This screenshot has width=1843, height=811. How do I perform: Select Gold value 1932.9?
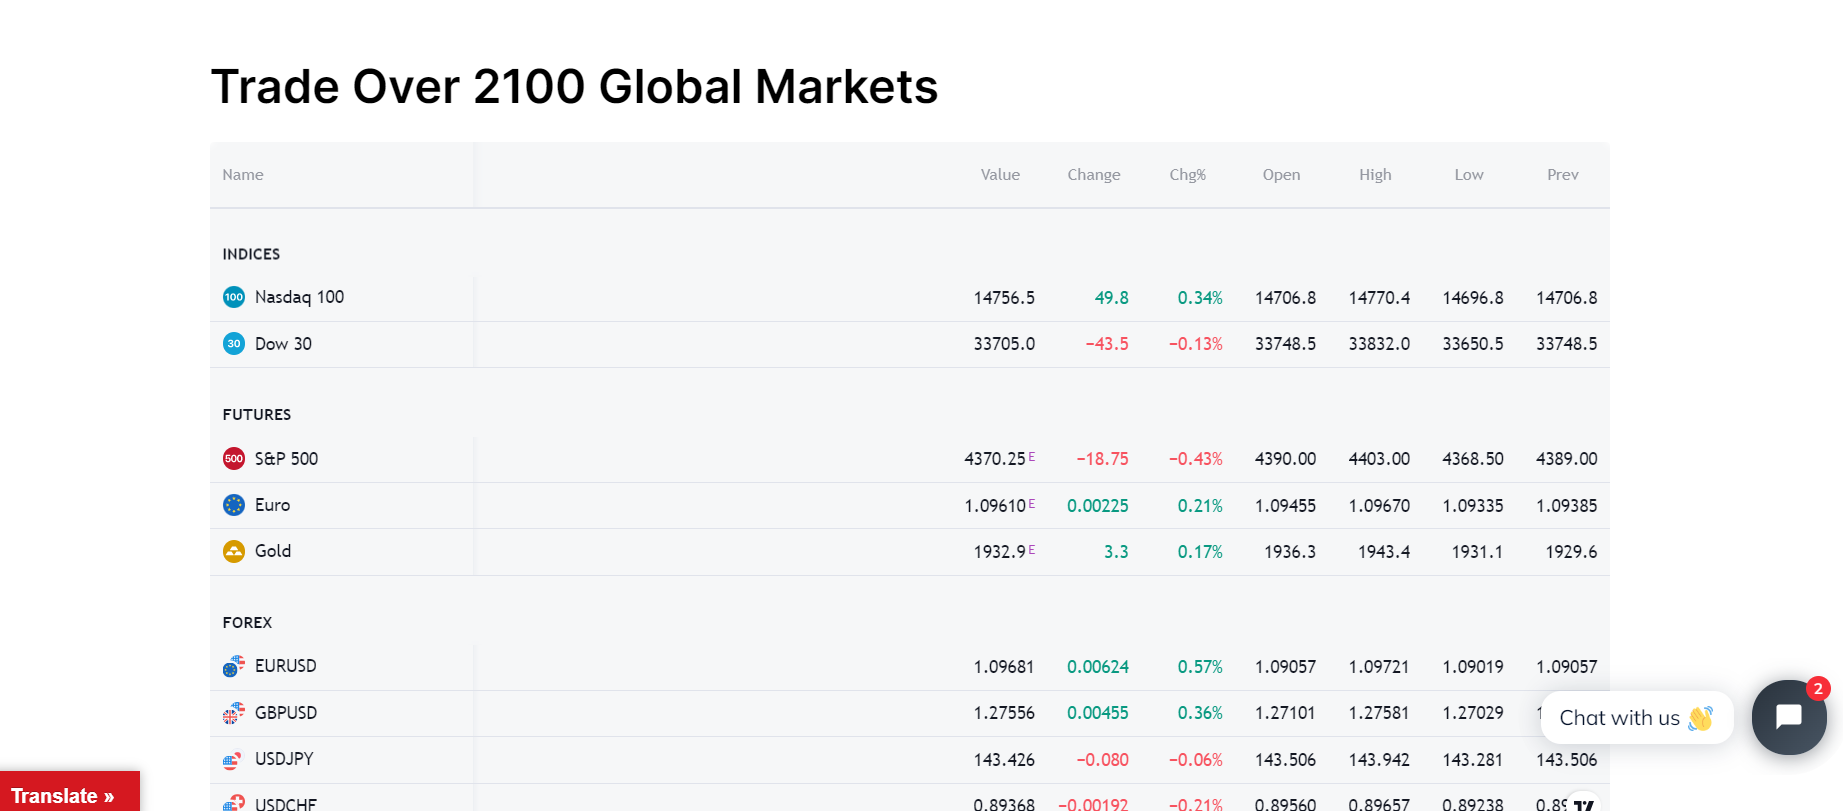tap(1000, 552)
